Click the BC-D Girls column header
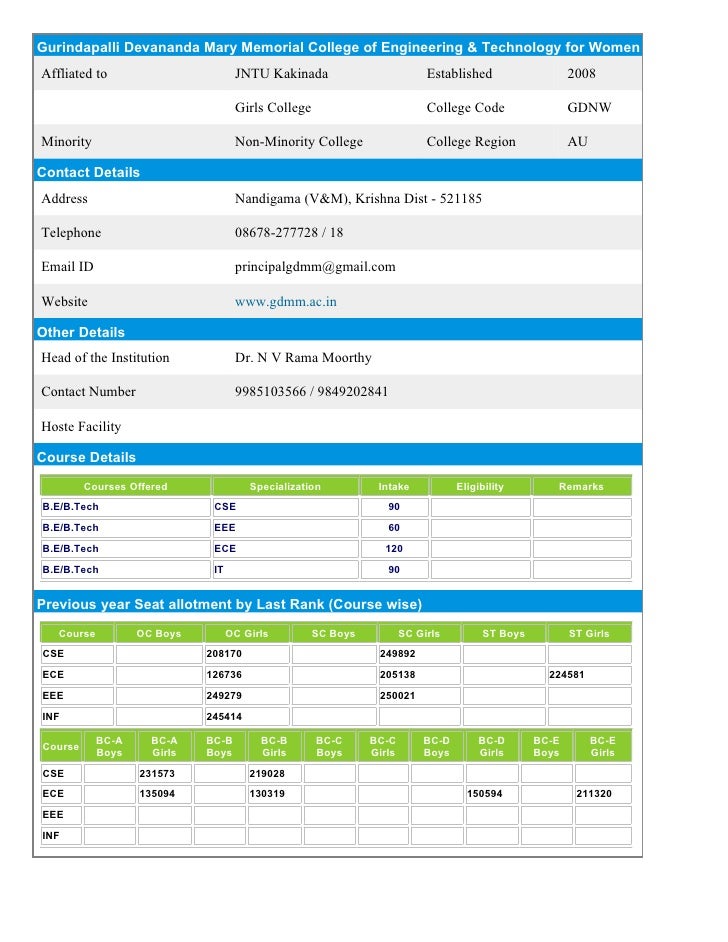Viewport: 728px width, 942px height. pos(491,747)
